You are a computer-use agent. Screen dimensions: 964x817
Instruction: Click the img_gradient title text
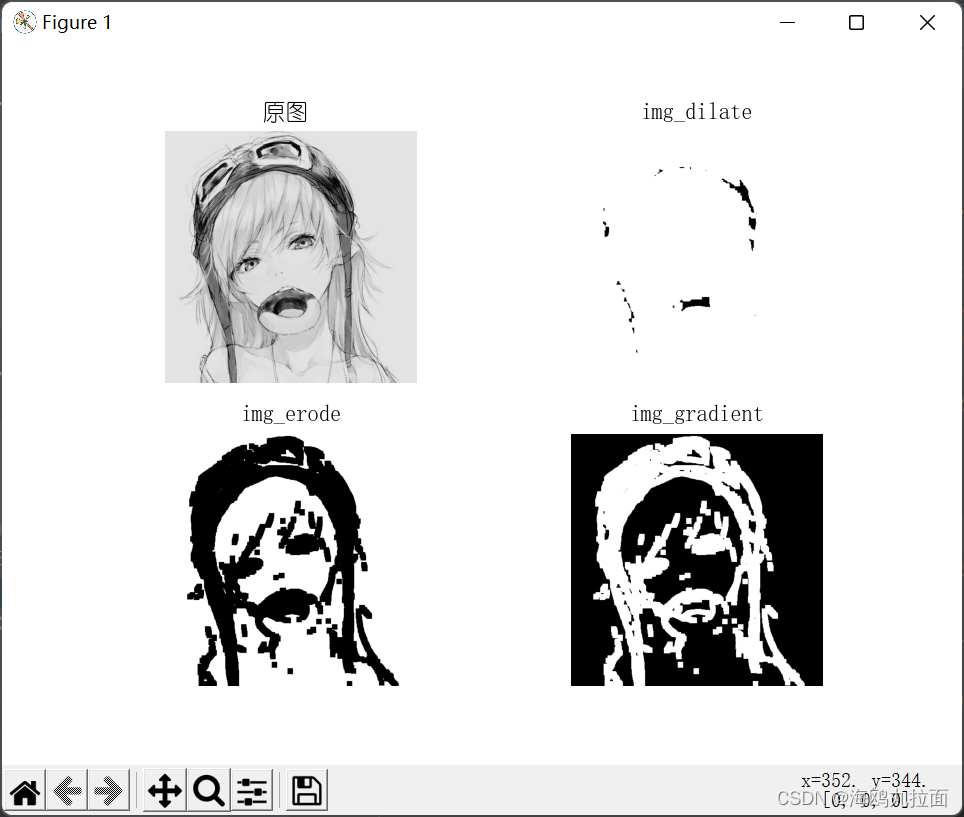coord(697,414)
